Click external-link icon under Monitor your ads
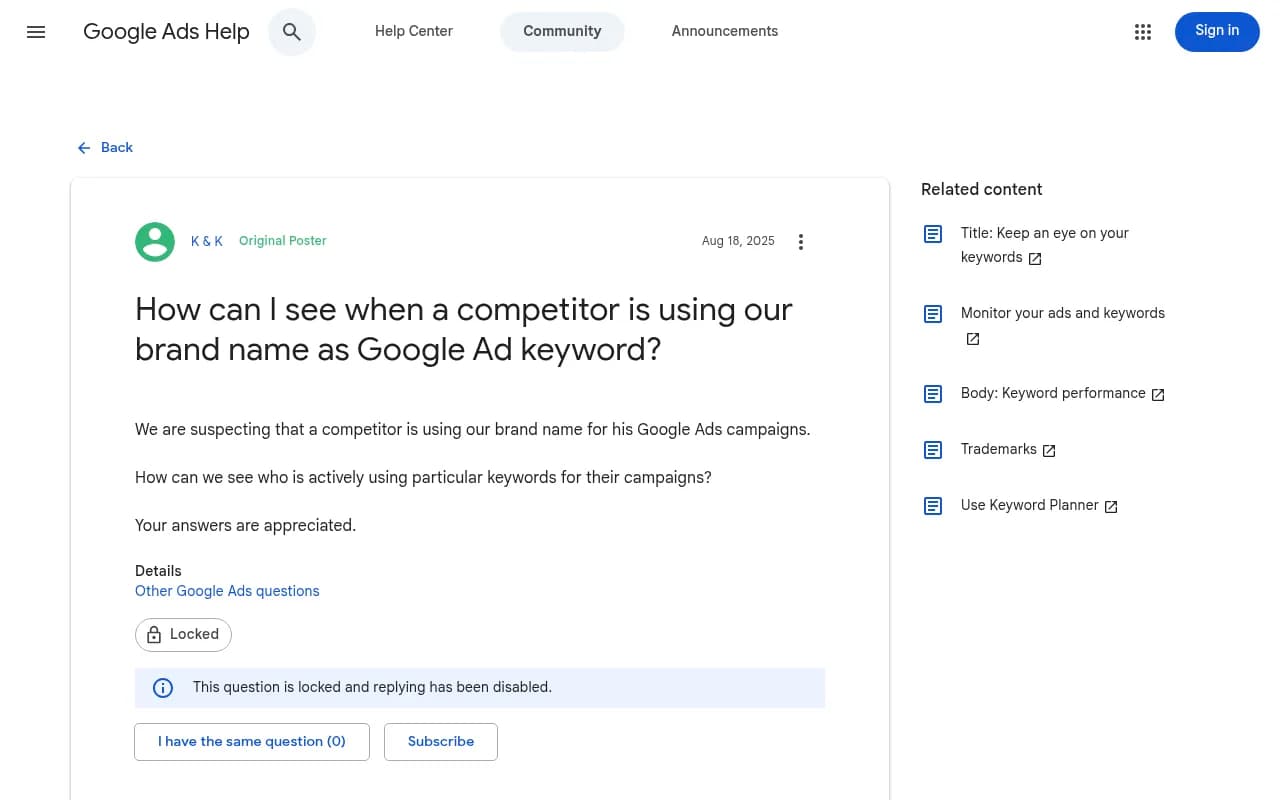 (973, 339)
